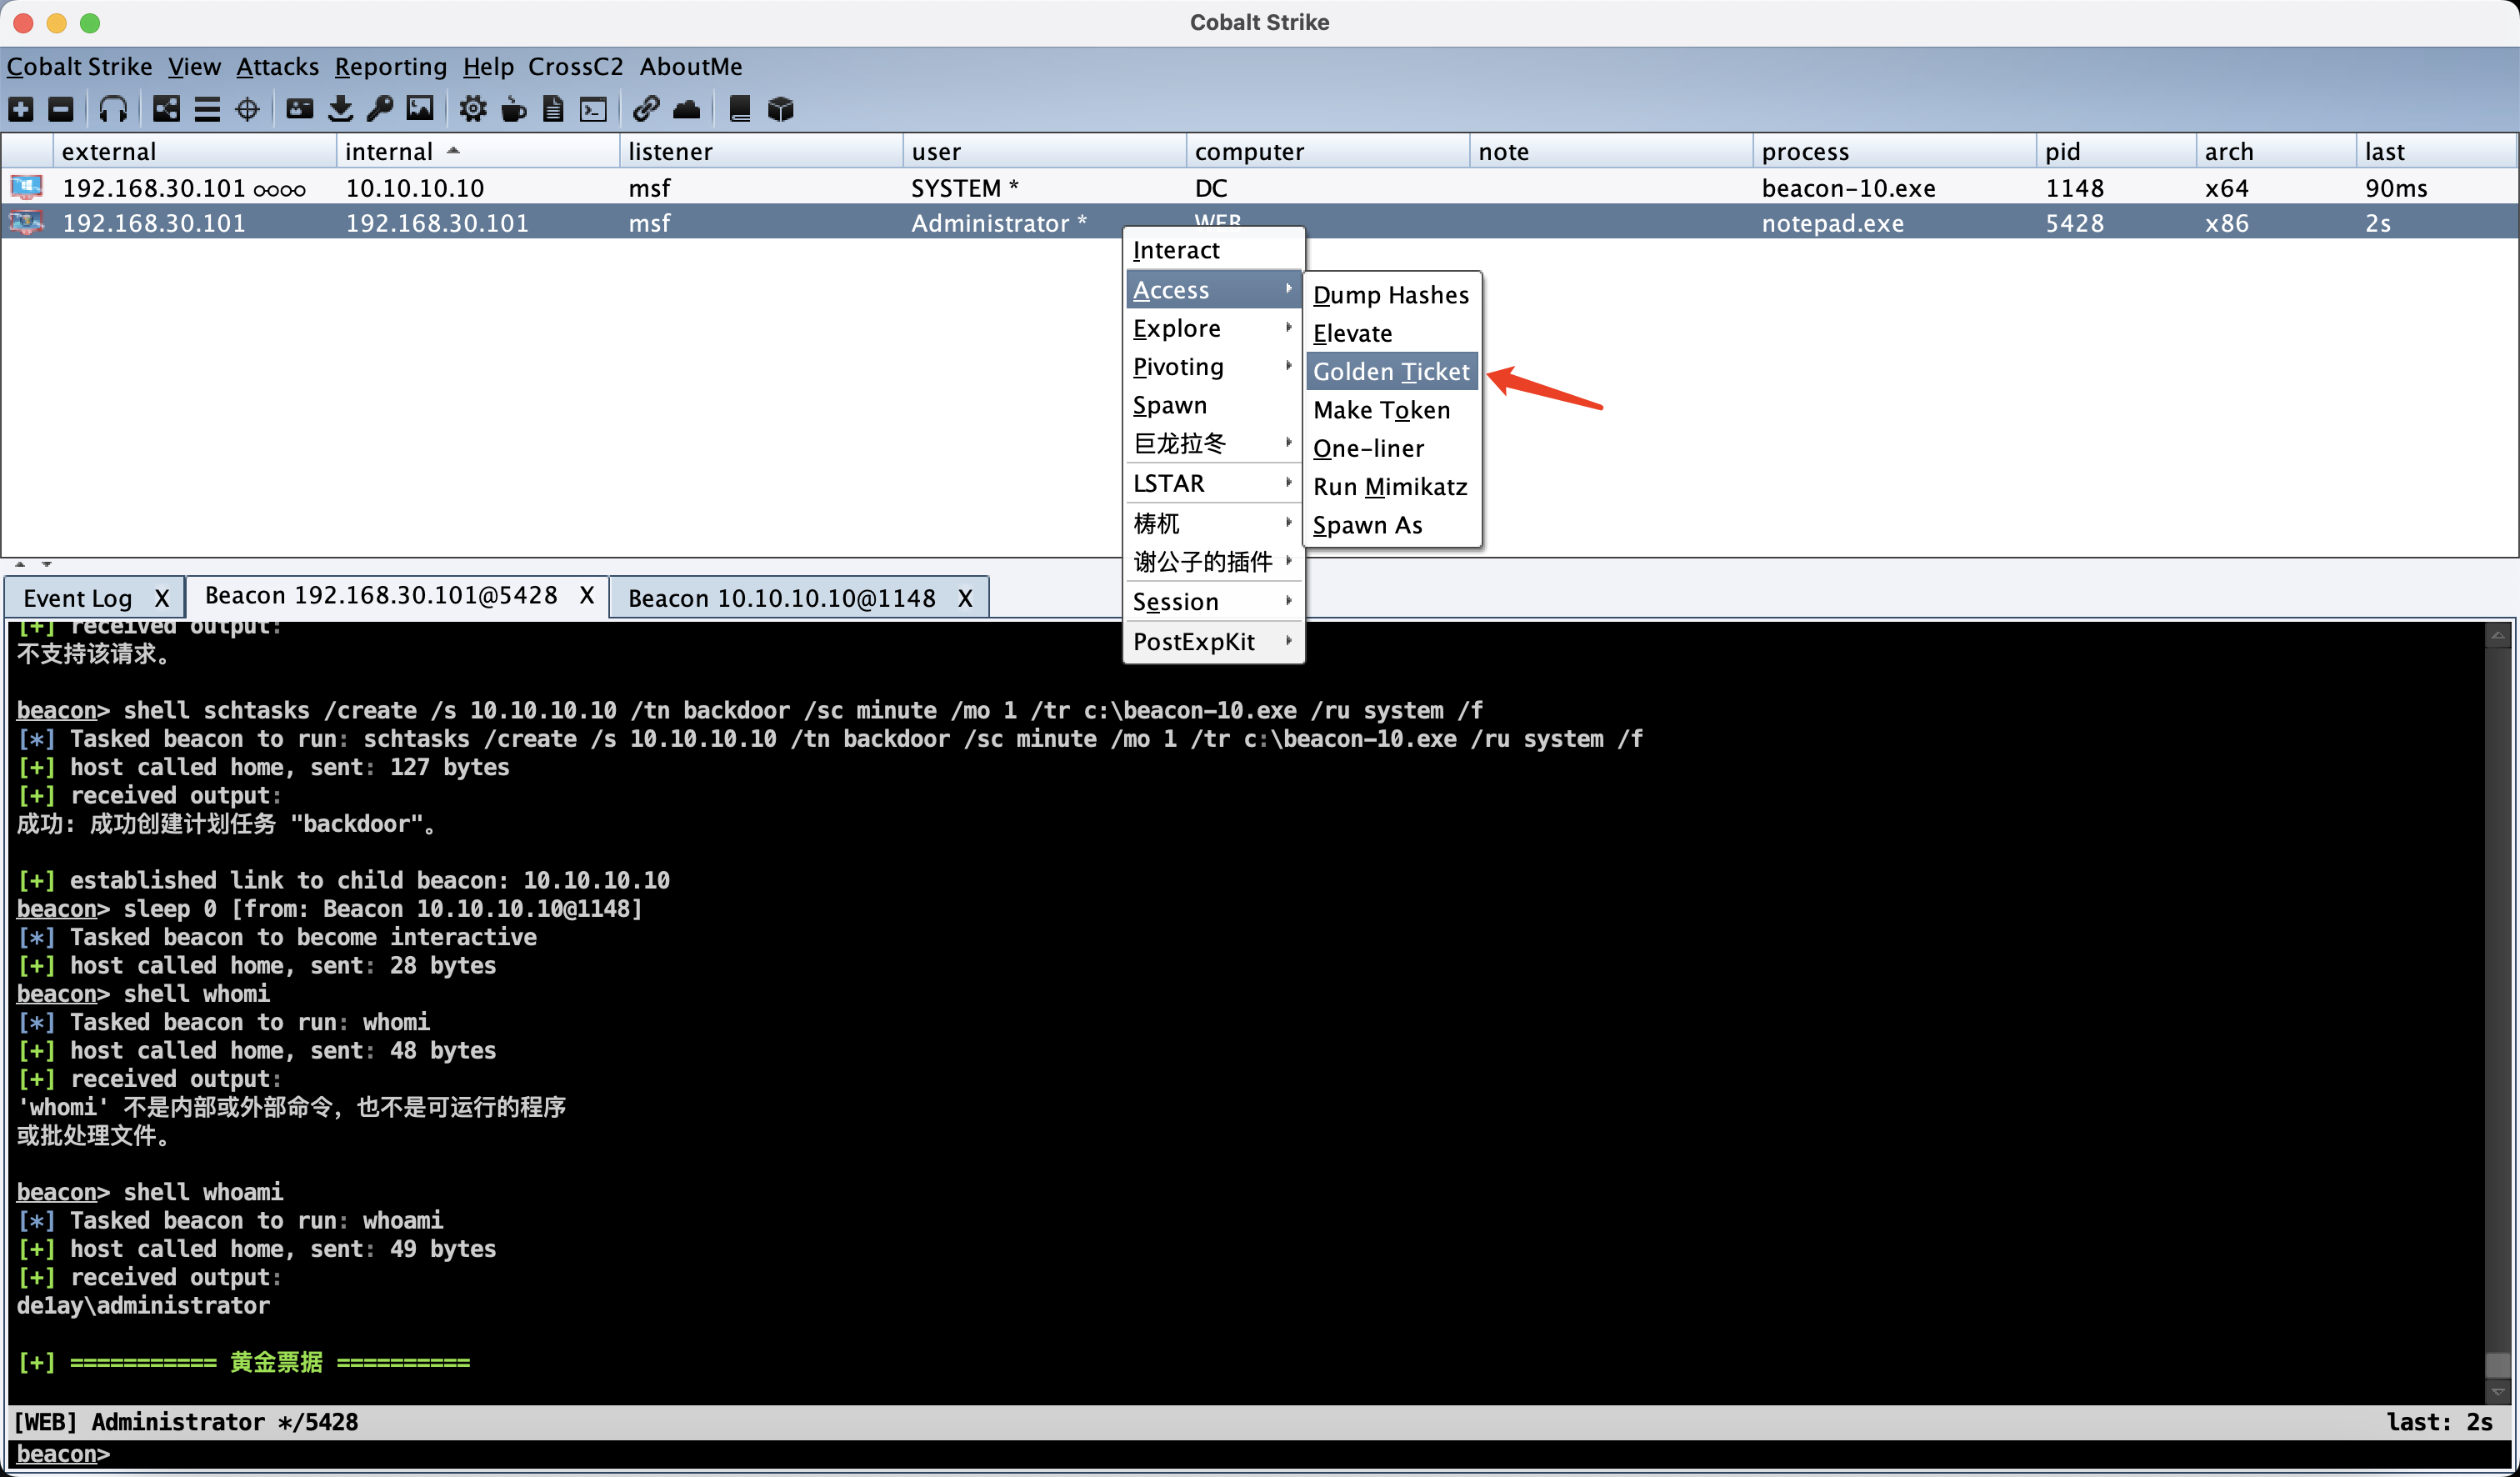This screenshot has height=1477, width=2520.
Task: Expand the 巨龙拉冬 submenu
Action: point(1214,443)
